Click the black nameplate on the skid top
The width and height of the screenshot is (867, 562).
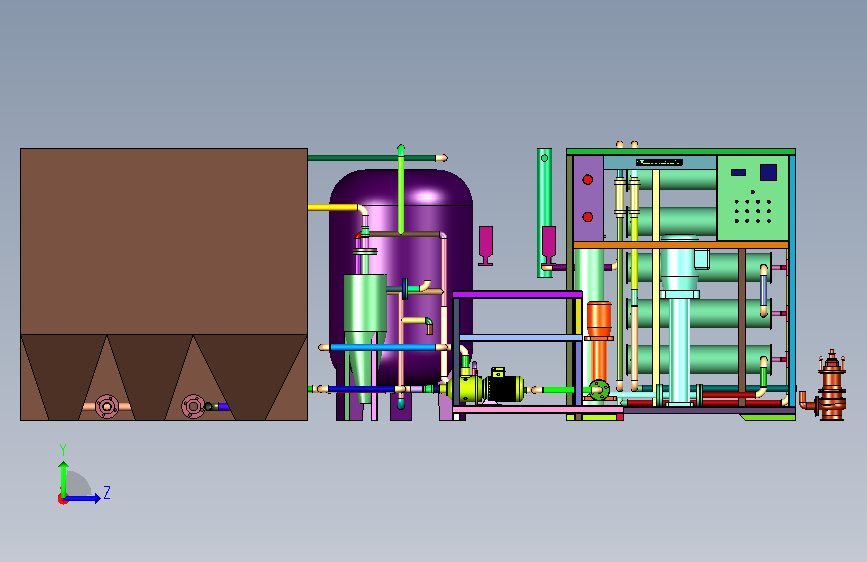click(x=659, y=163)
